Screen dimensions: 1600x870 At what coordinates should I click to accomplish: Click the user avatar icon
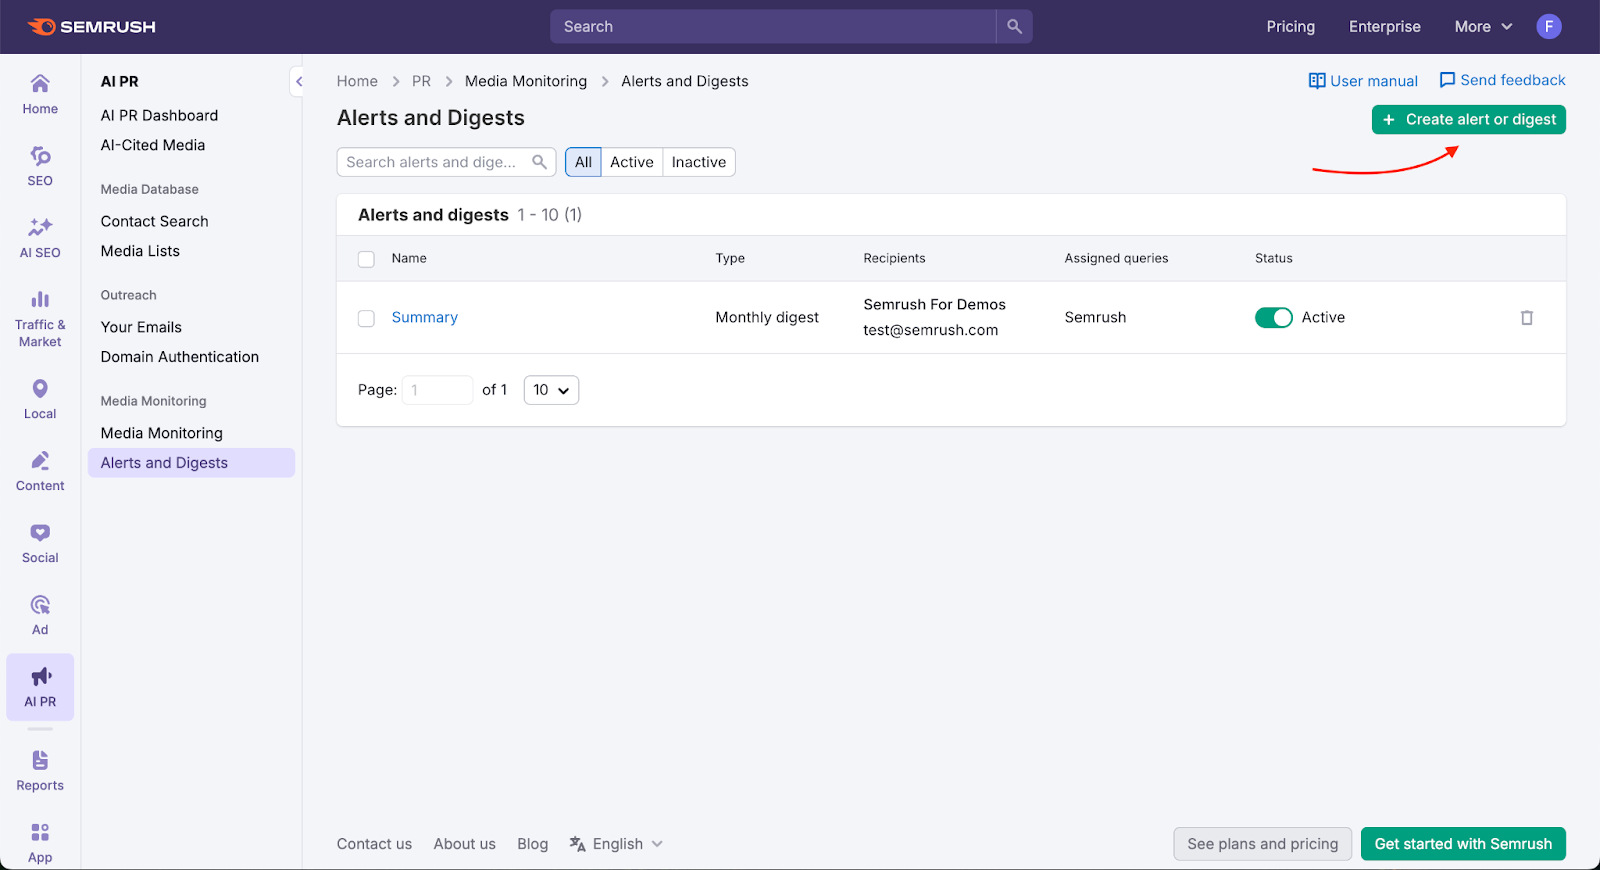[1548, 27]
